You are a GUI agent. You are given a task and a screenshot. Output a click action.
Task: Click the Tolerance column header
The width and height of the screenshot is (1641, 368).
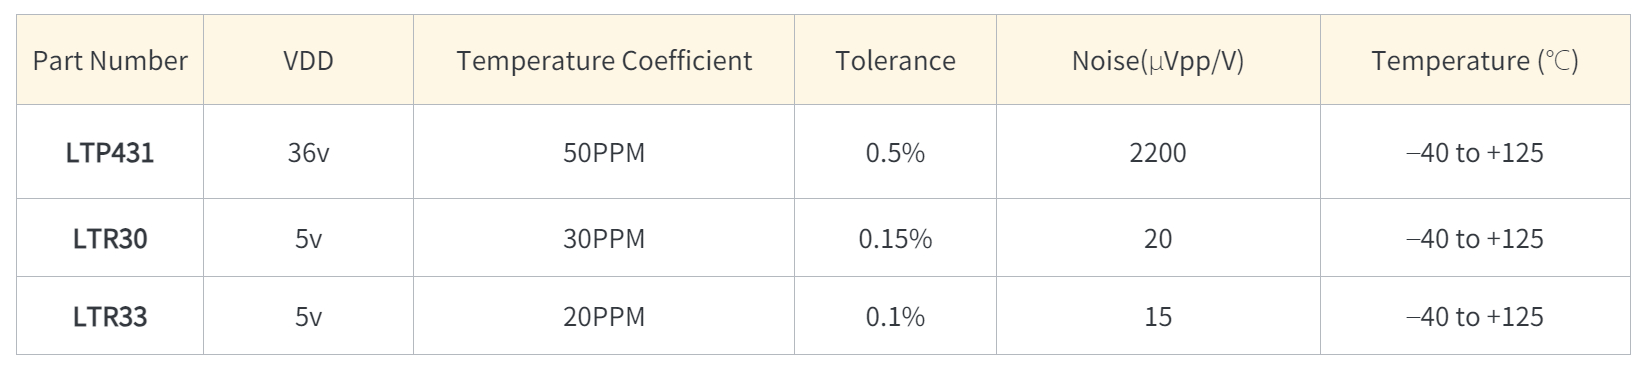pos(895,61)
